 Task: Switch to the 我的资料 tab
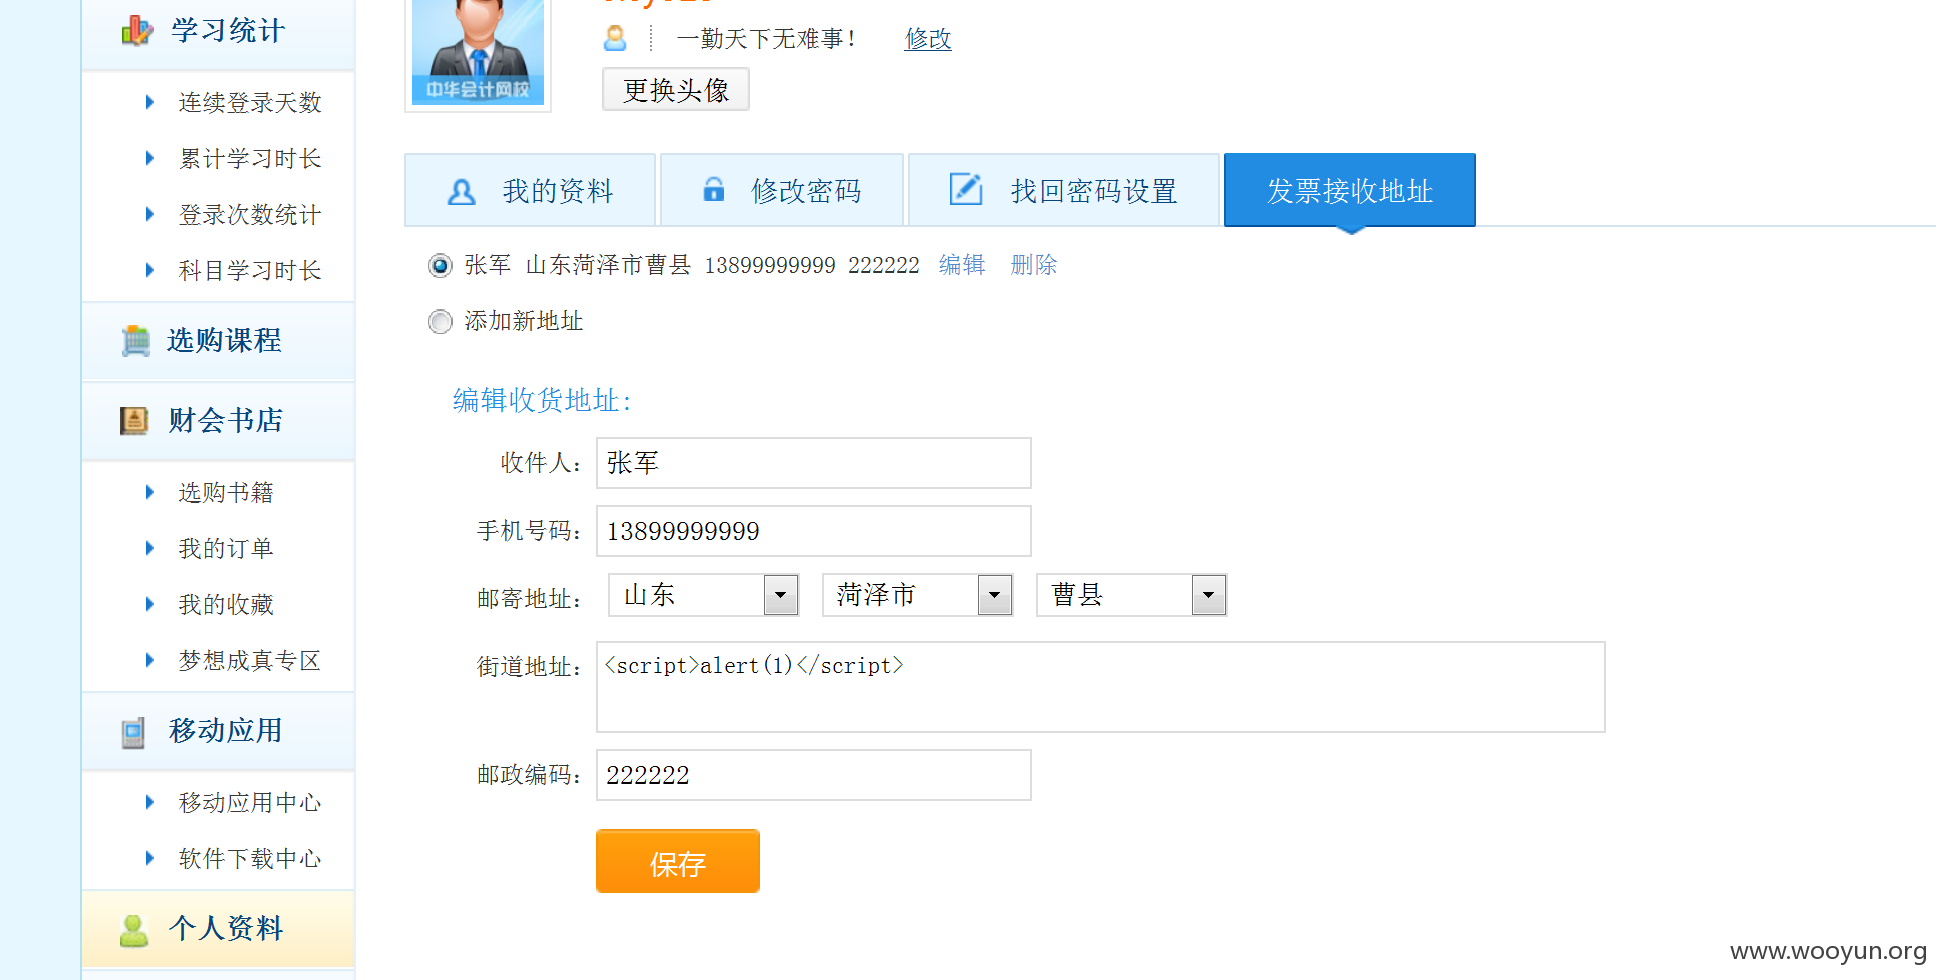pos(530,190)
